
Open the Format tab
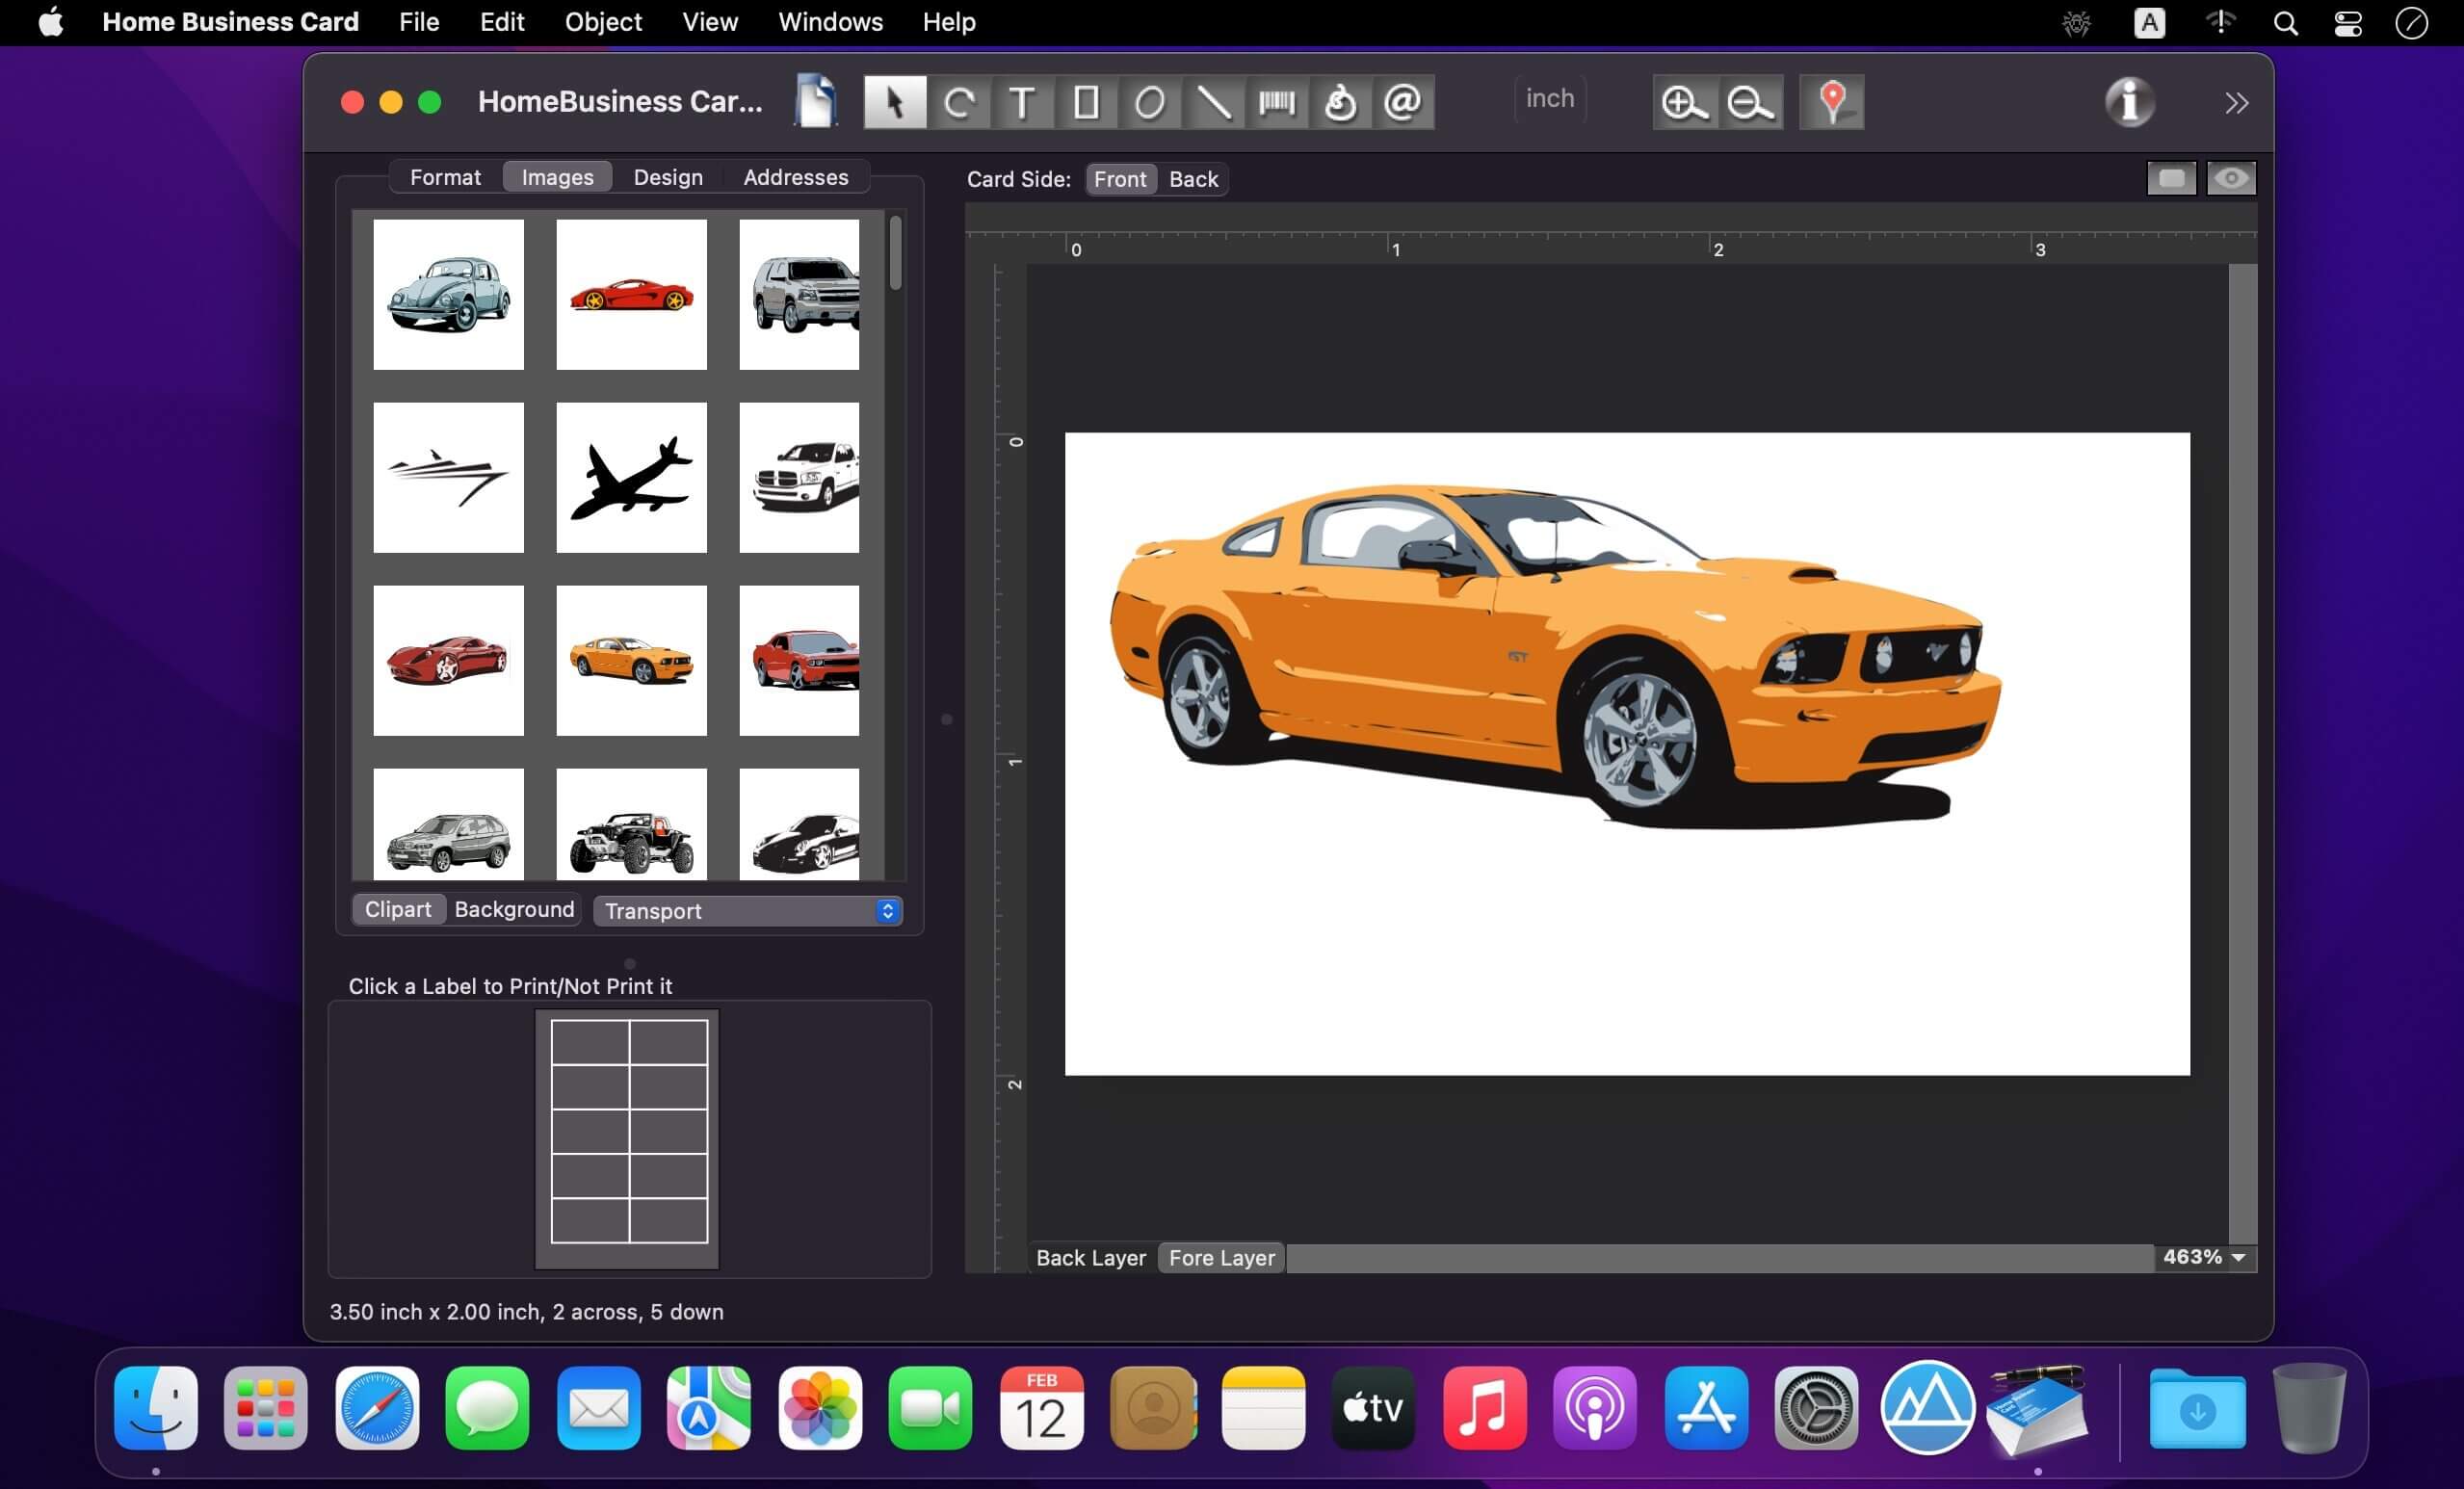[x=445, y=177]
